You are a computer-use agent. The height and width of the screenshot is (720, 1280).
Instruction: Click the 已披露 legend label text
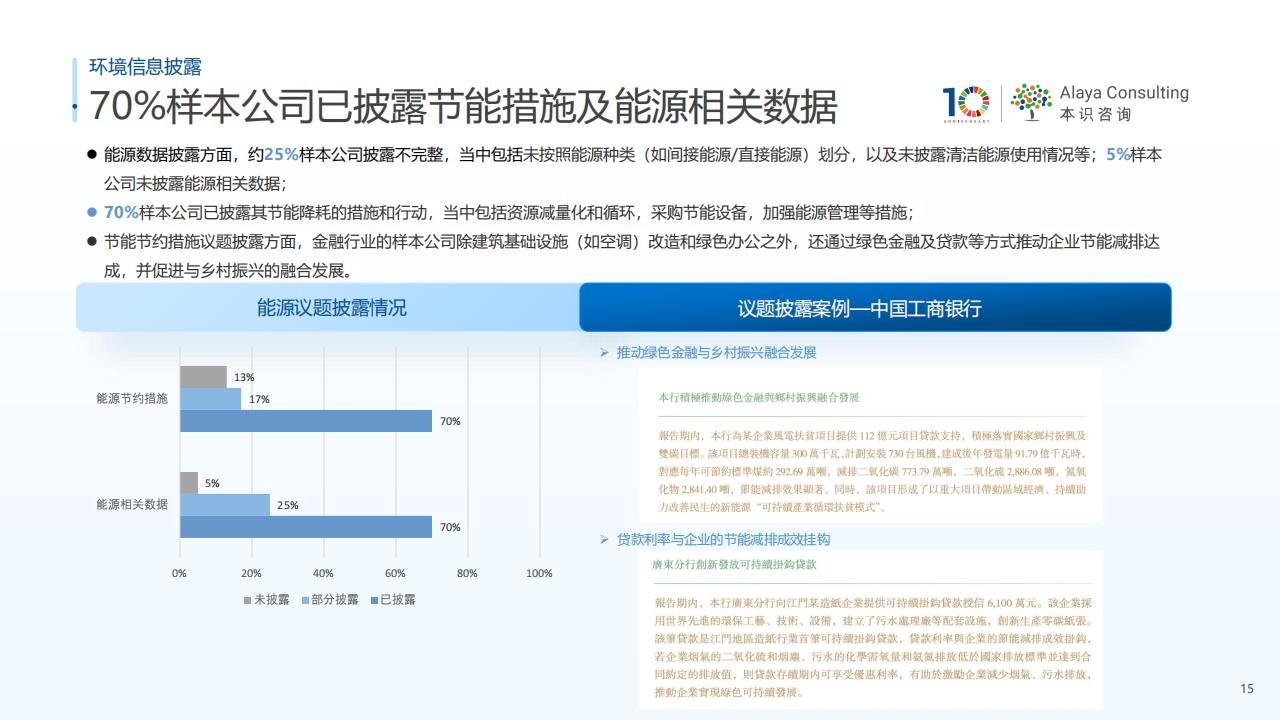[397, 600]
